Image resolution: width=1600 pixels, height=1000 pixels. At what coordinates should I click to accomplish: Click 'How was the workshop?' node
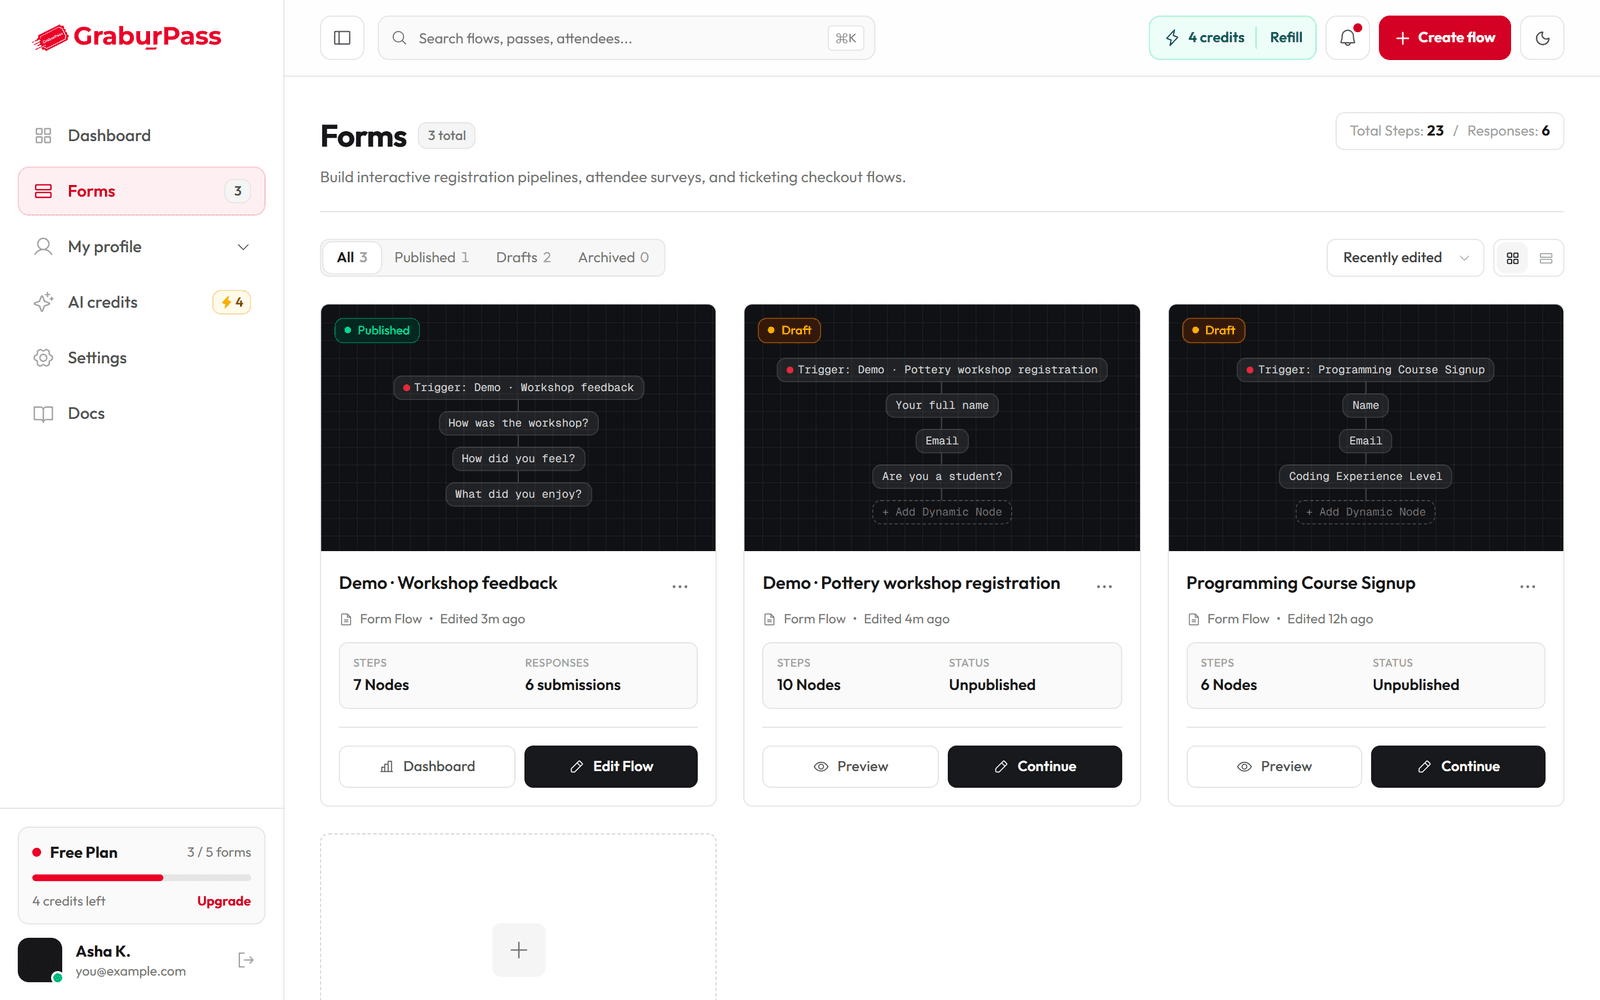[518, 423]
